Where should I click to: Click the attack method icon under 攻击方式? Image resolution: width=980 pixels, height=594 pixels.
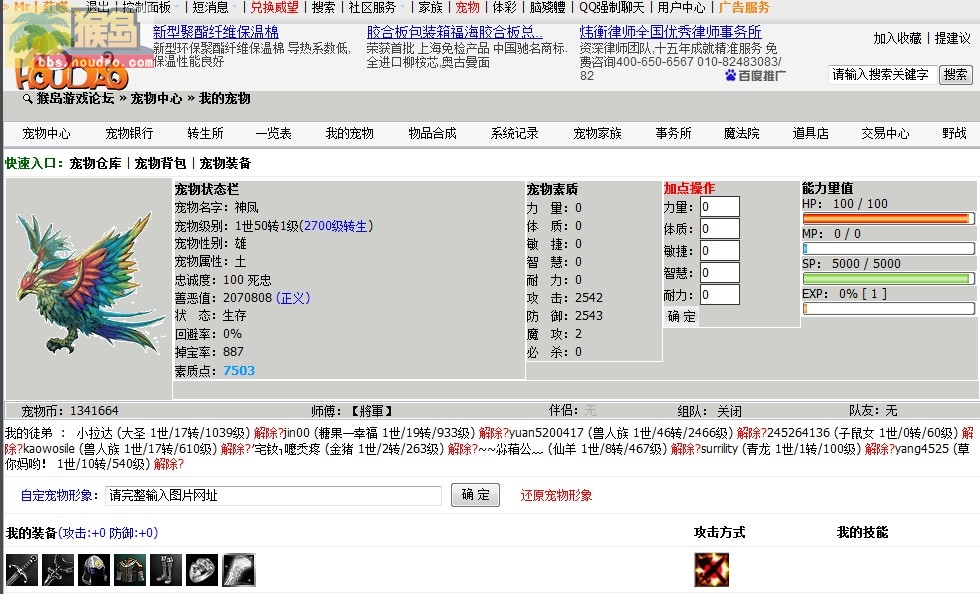coord(711,570)
